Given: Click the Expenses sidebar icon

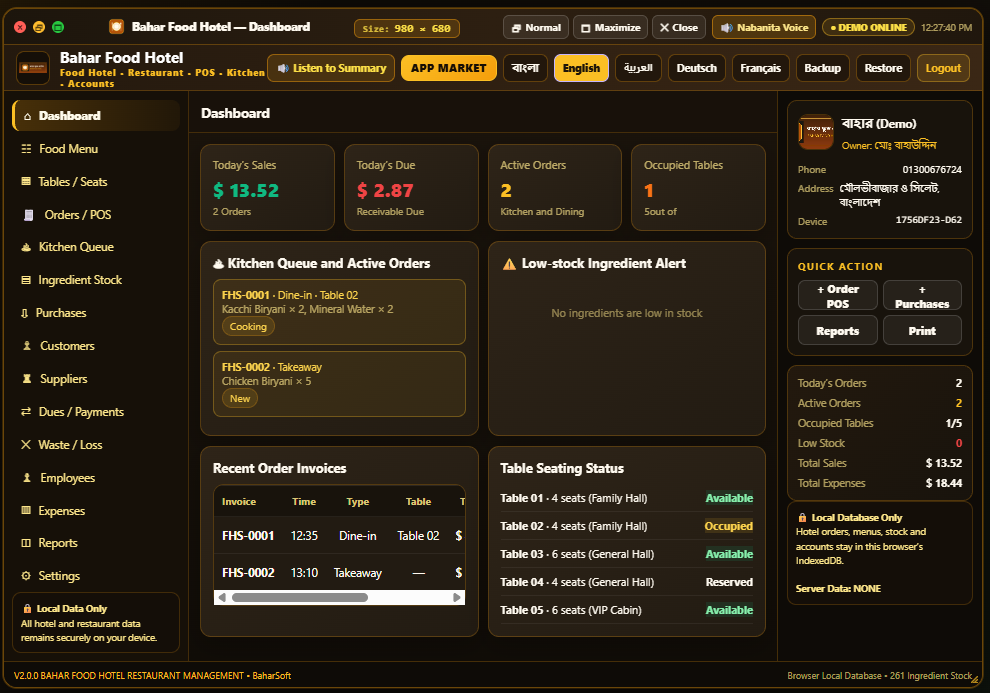Looking at the screenshot, I should (26, 511).
